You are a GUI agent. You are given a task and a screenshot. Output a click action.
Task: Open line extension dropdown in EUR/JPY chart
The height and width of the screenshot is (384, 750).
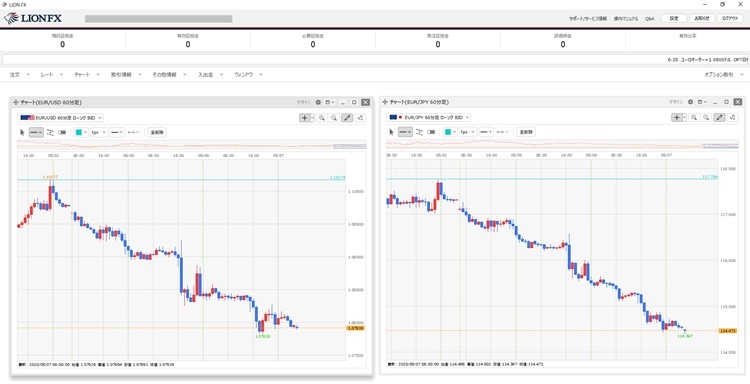click(503, 132)
